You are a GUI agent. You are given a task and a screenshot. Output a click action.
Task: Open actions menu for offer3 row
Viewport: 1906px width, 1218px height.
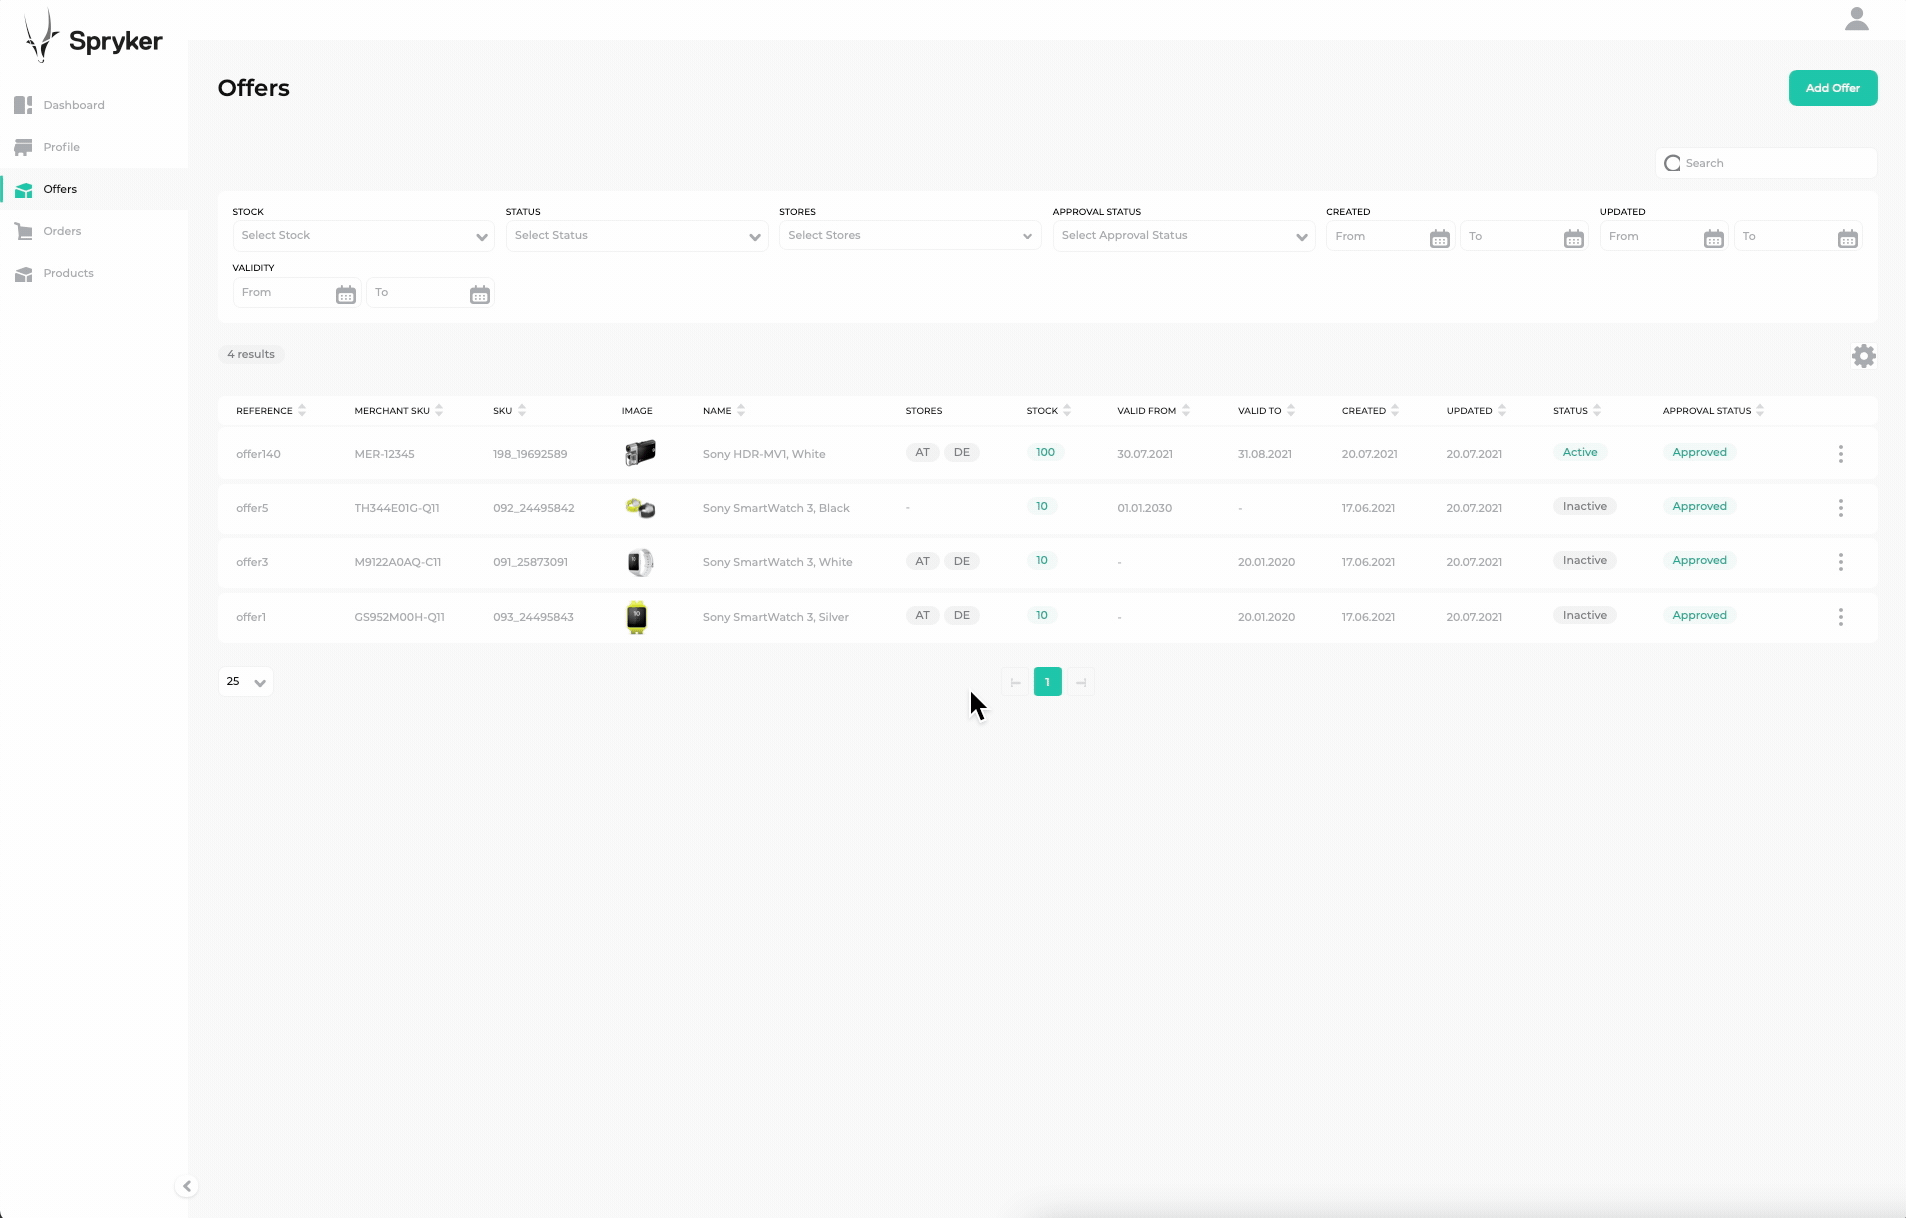pyautogui.click(x=1840, y=562)
